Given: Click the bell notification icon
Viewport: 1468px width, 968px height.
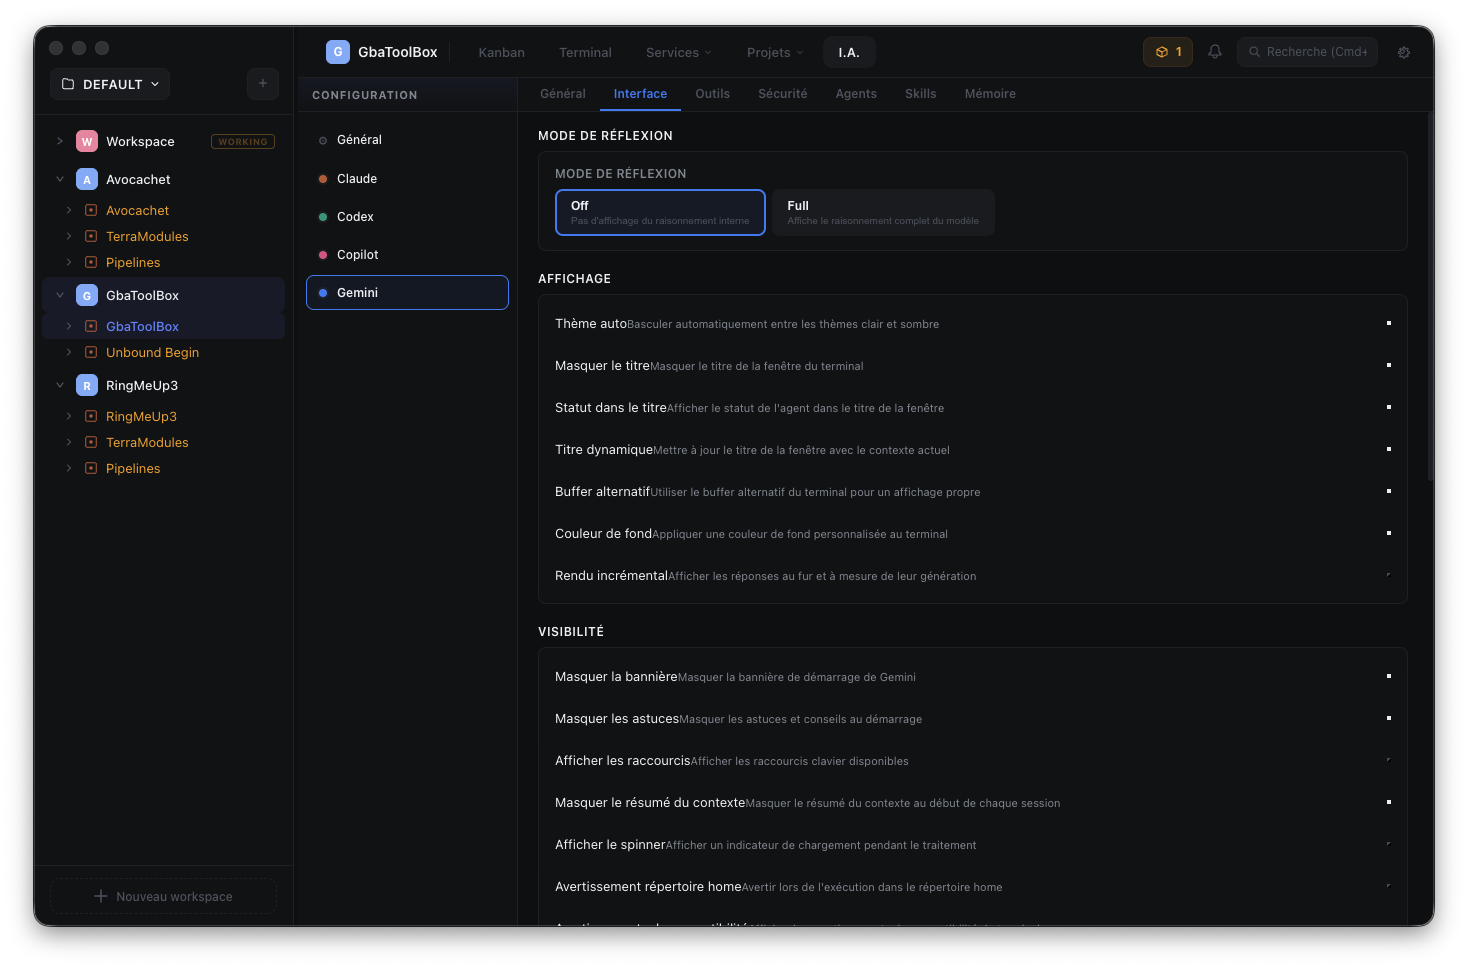Looking at the screenshot, I should (1215, 52).
